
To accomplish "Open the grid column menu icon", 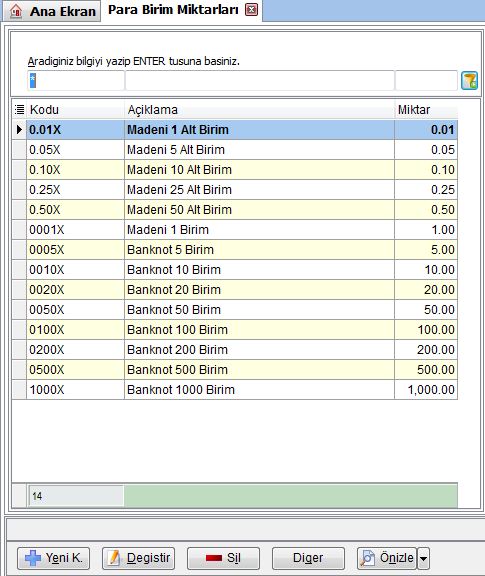I will point(19,109).
